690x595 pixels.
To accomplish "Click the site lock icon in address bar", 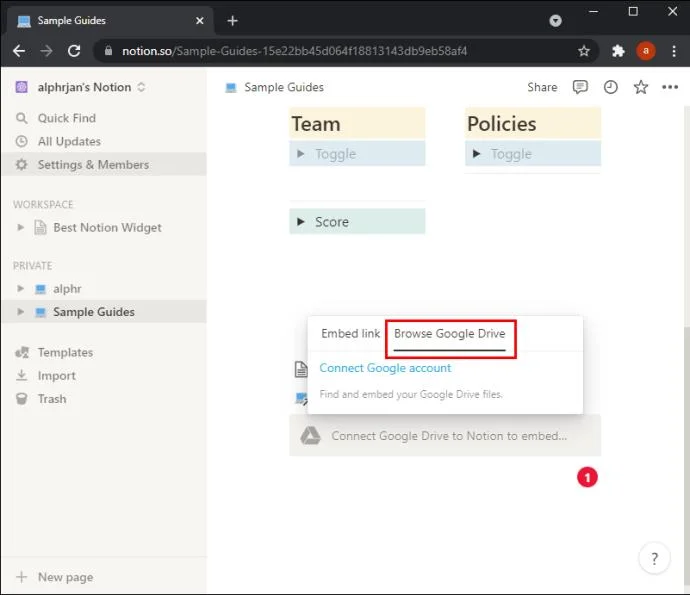I will click(x=108, y=51).
